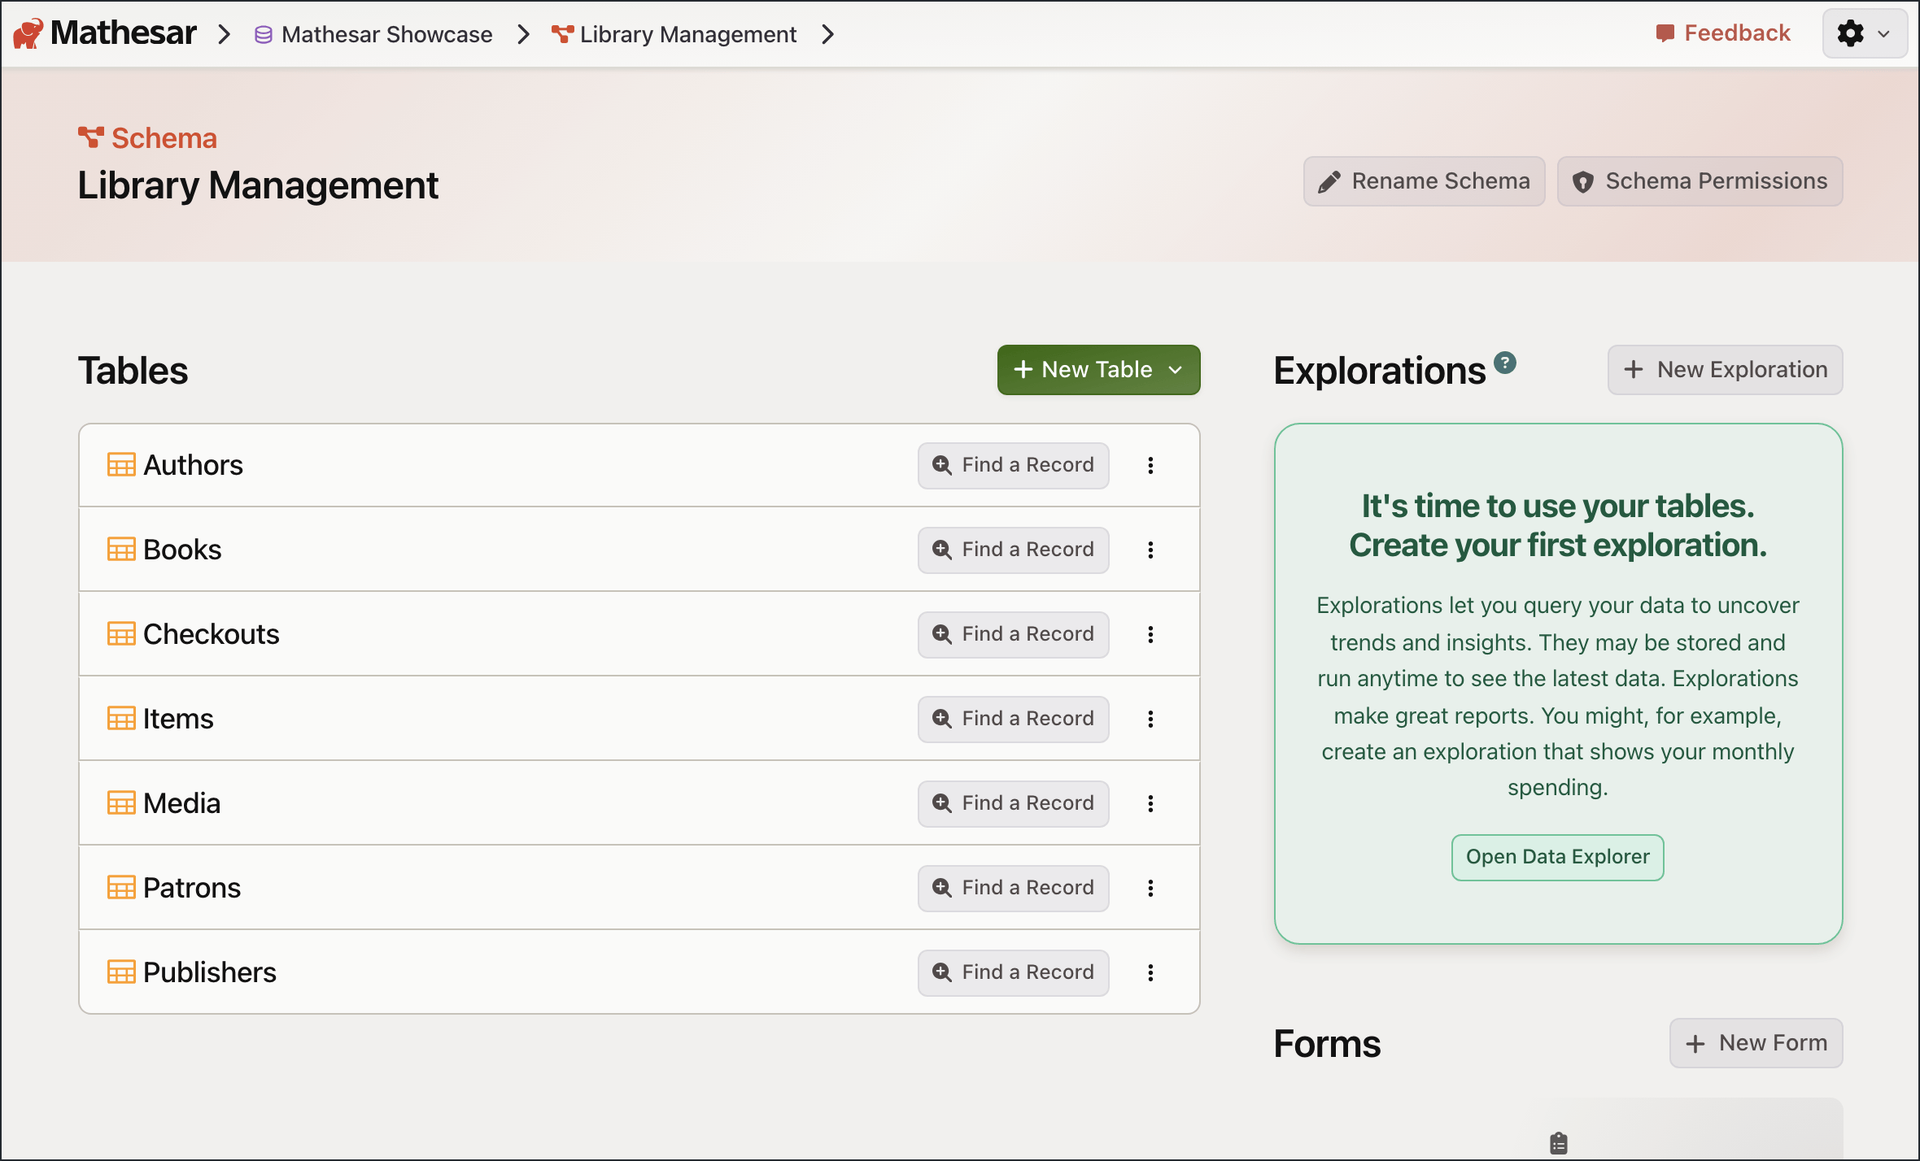Open the Authors table

193,466
